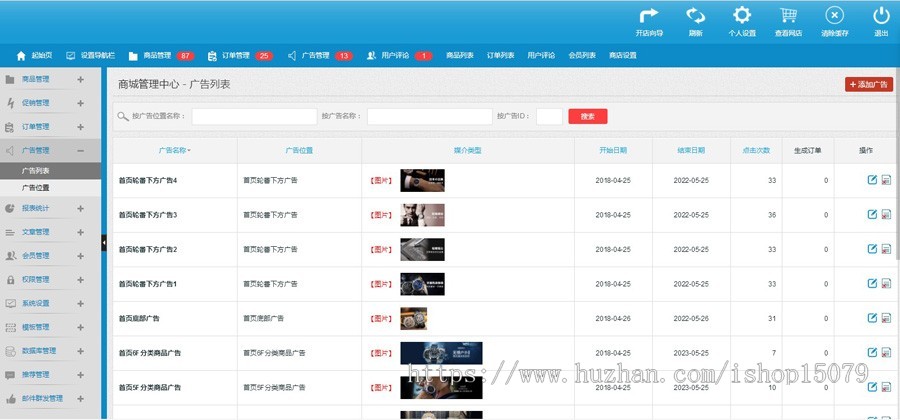Click the 清除缓存 clear cache icon
The height and width of the screenshot is (420, 900).
[x=835, y=15]
